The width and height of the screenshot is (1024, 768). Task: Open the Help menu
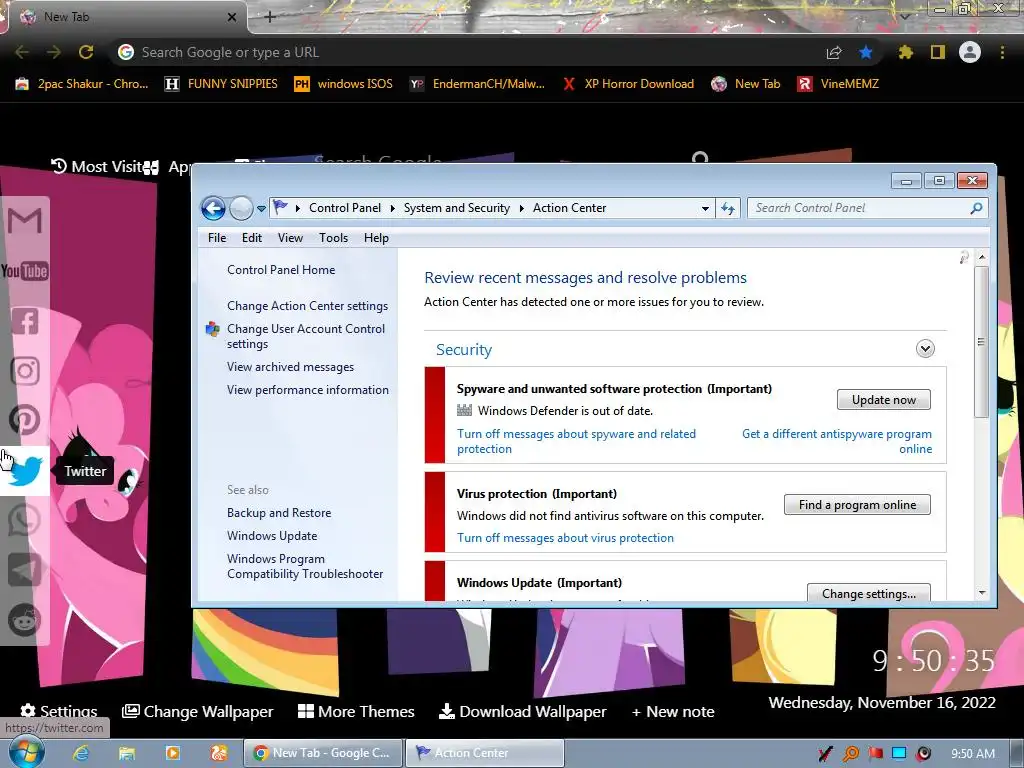(376, 238)
